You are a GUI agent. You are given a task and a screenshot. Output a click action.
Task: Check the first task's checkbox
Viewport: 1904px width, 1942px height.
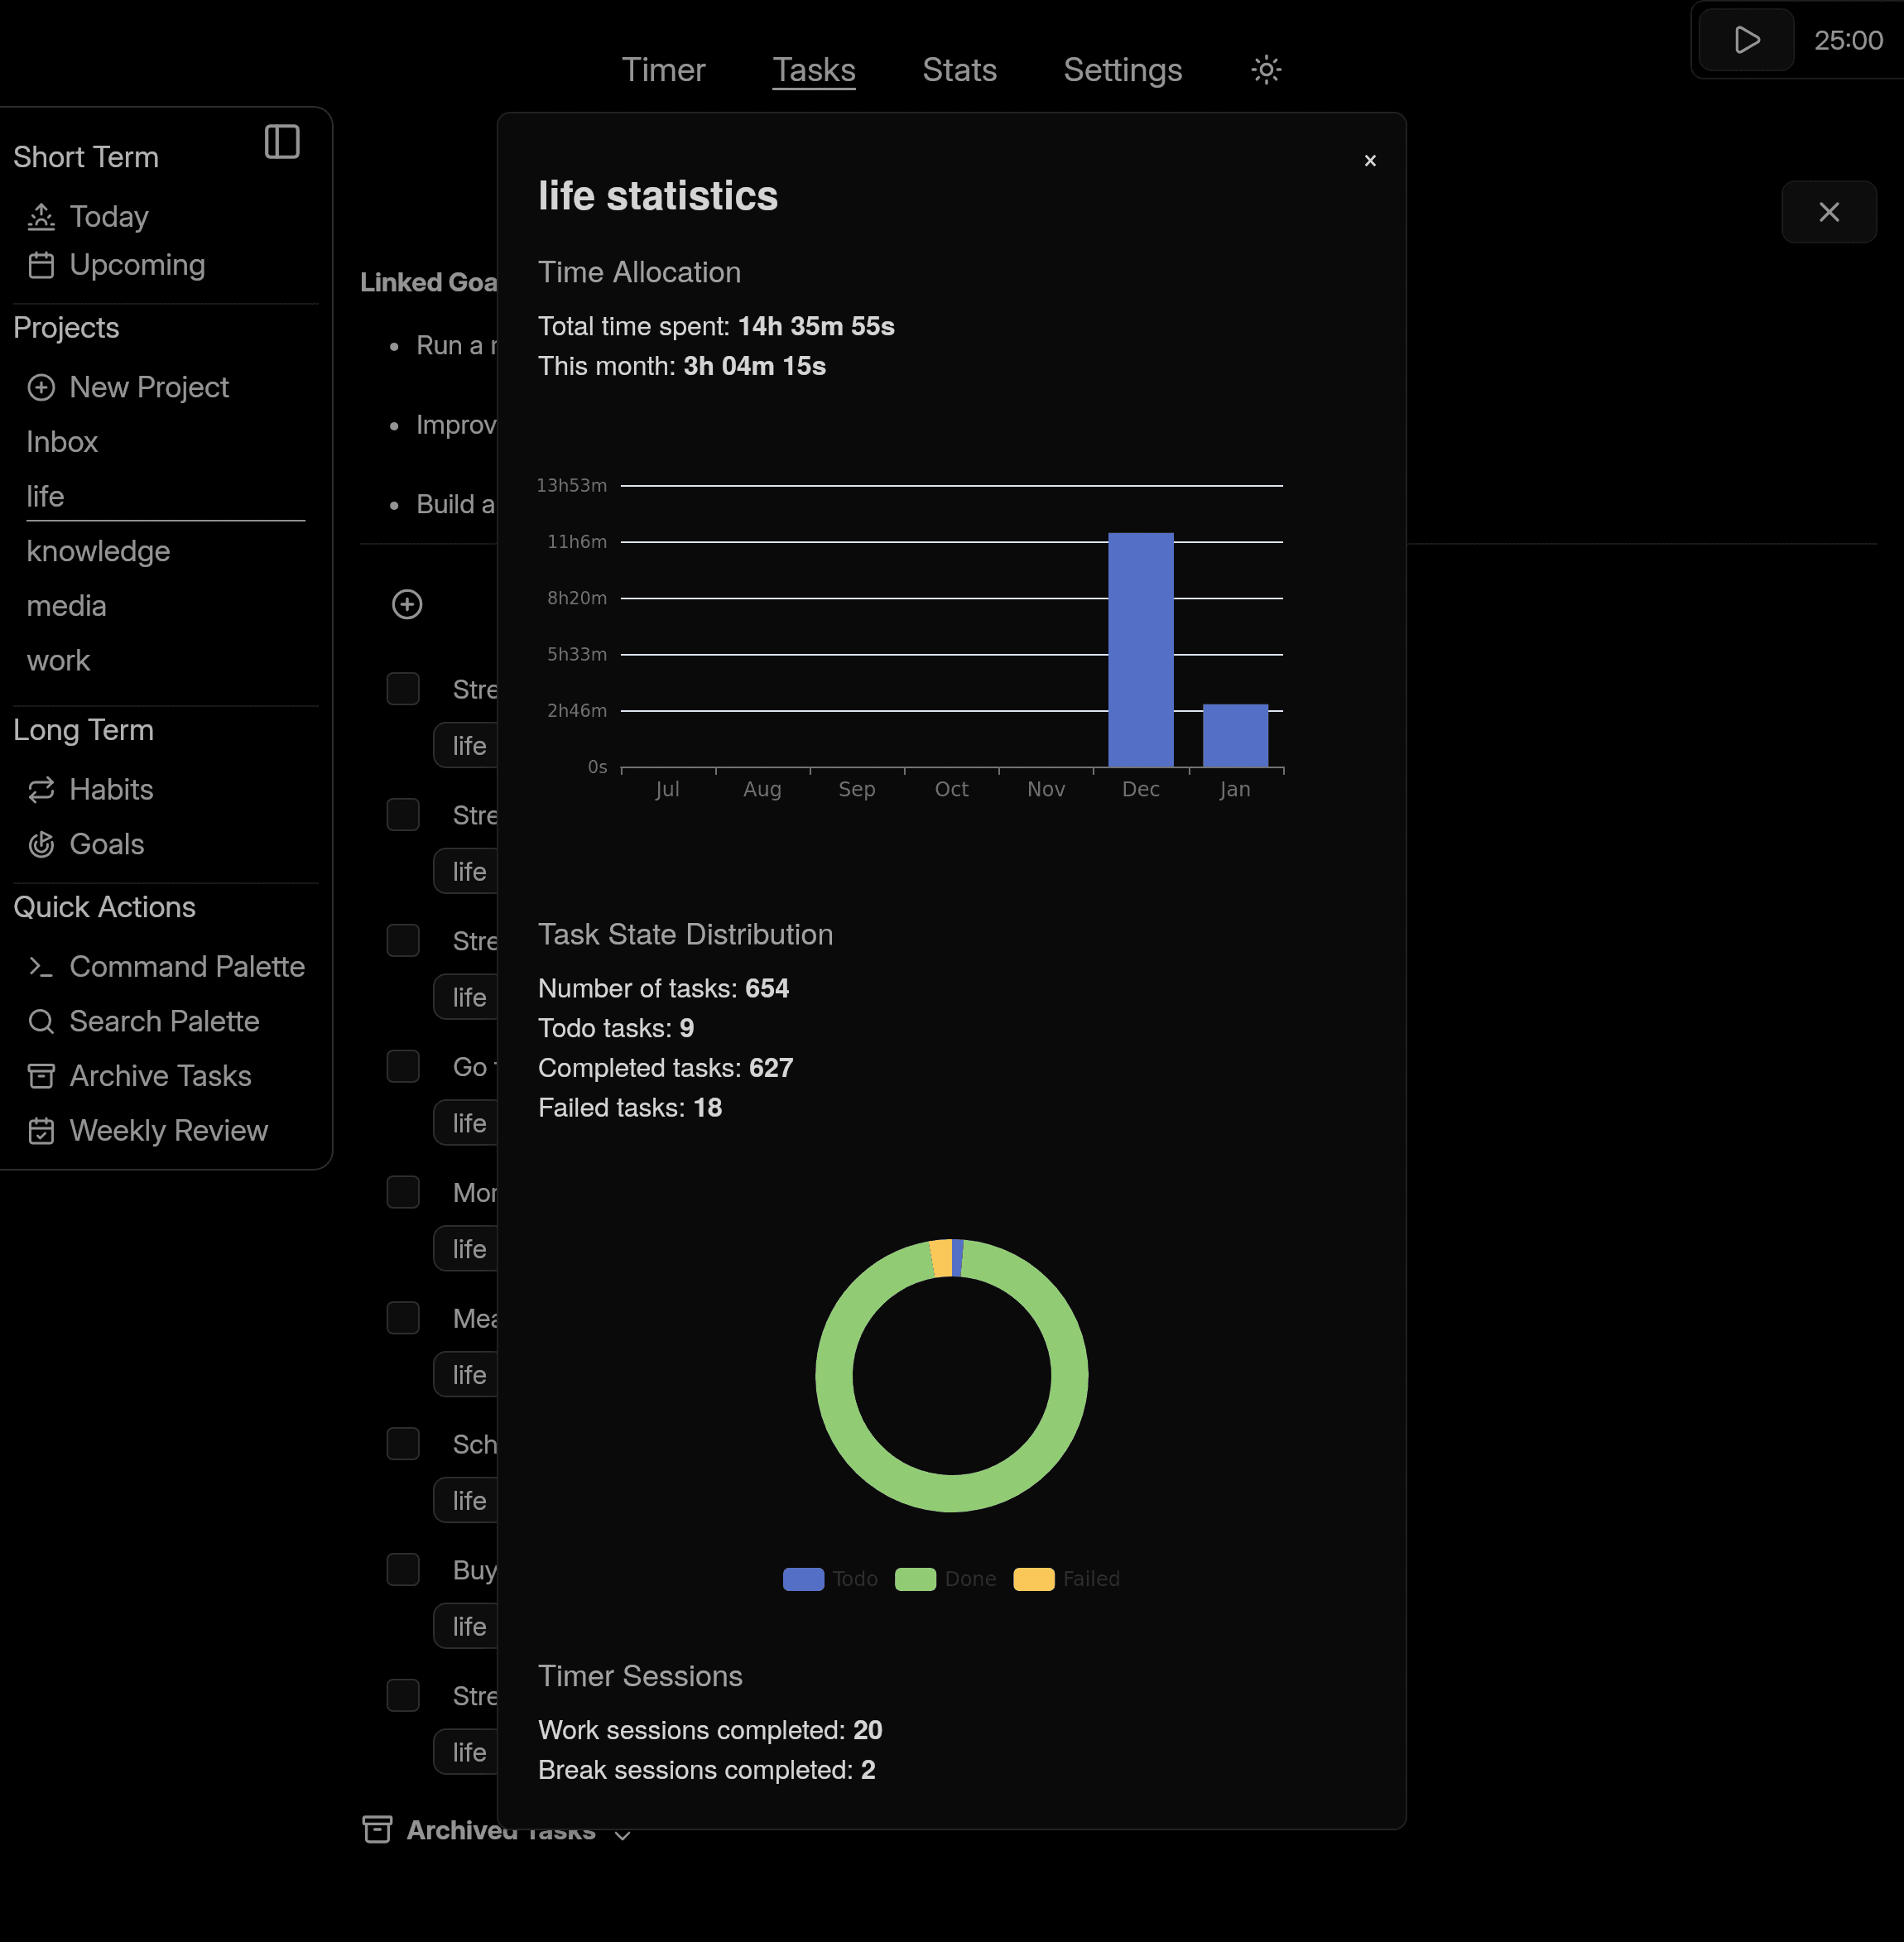click(403, 689)
